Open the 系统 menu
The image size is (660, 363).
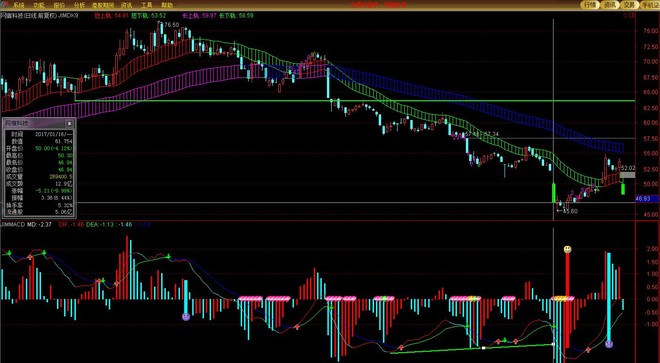click(19, 5)
